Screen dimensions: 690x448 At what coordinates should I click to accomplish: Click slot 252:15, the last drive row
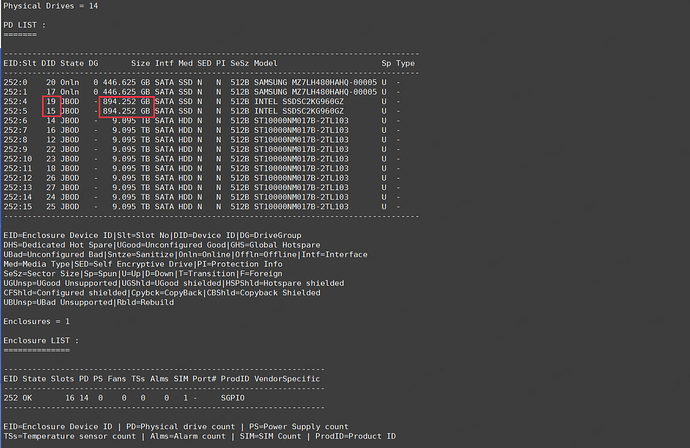click(19, 206)
